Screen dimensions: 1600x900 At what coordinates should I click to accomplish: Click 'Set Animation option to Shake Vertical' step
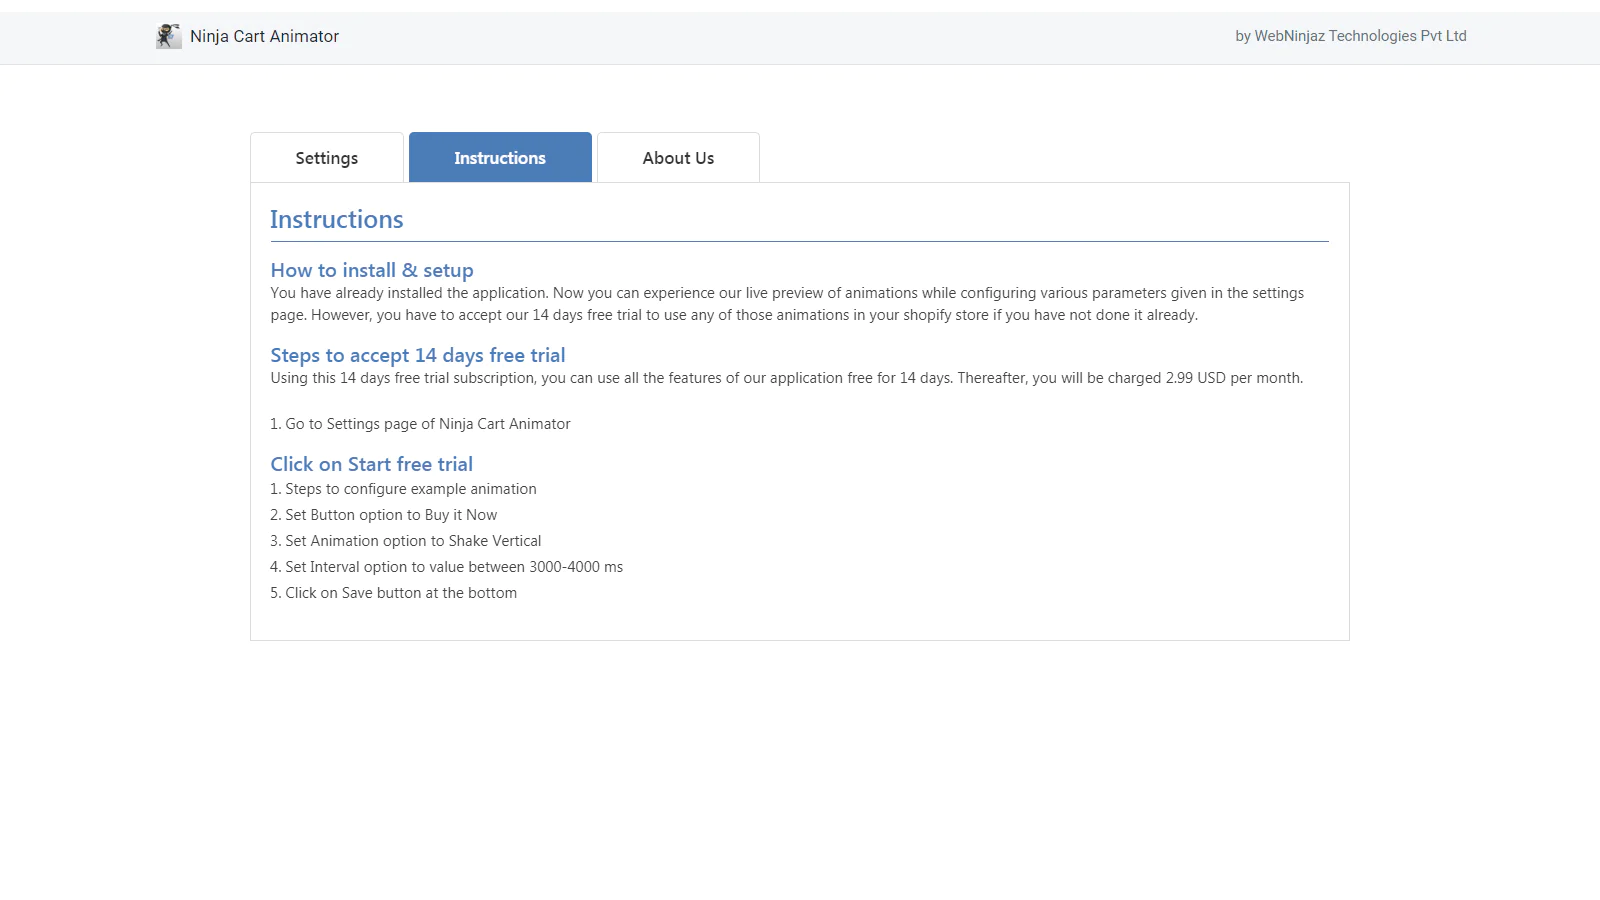click(406, 541)
